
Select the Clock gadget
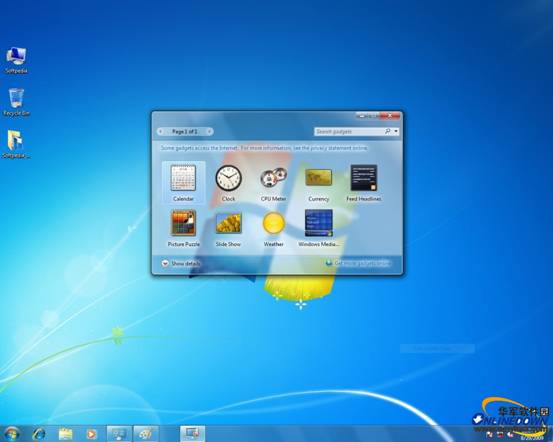tap(228, 182)
